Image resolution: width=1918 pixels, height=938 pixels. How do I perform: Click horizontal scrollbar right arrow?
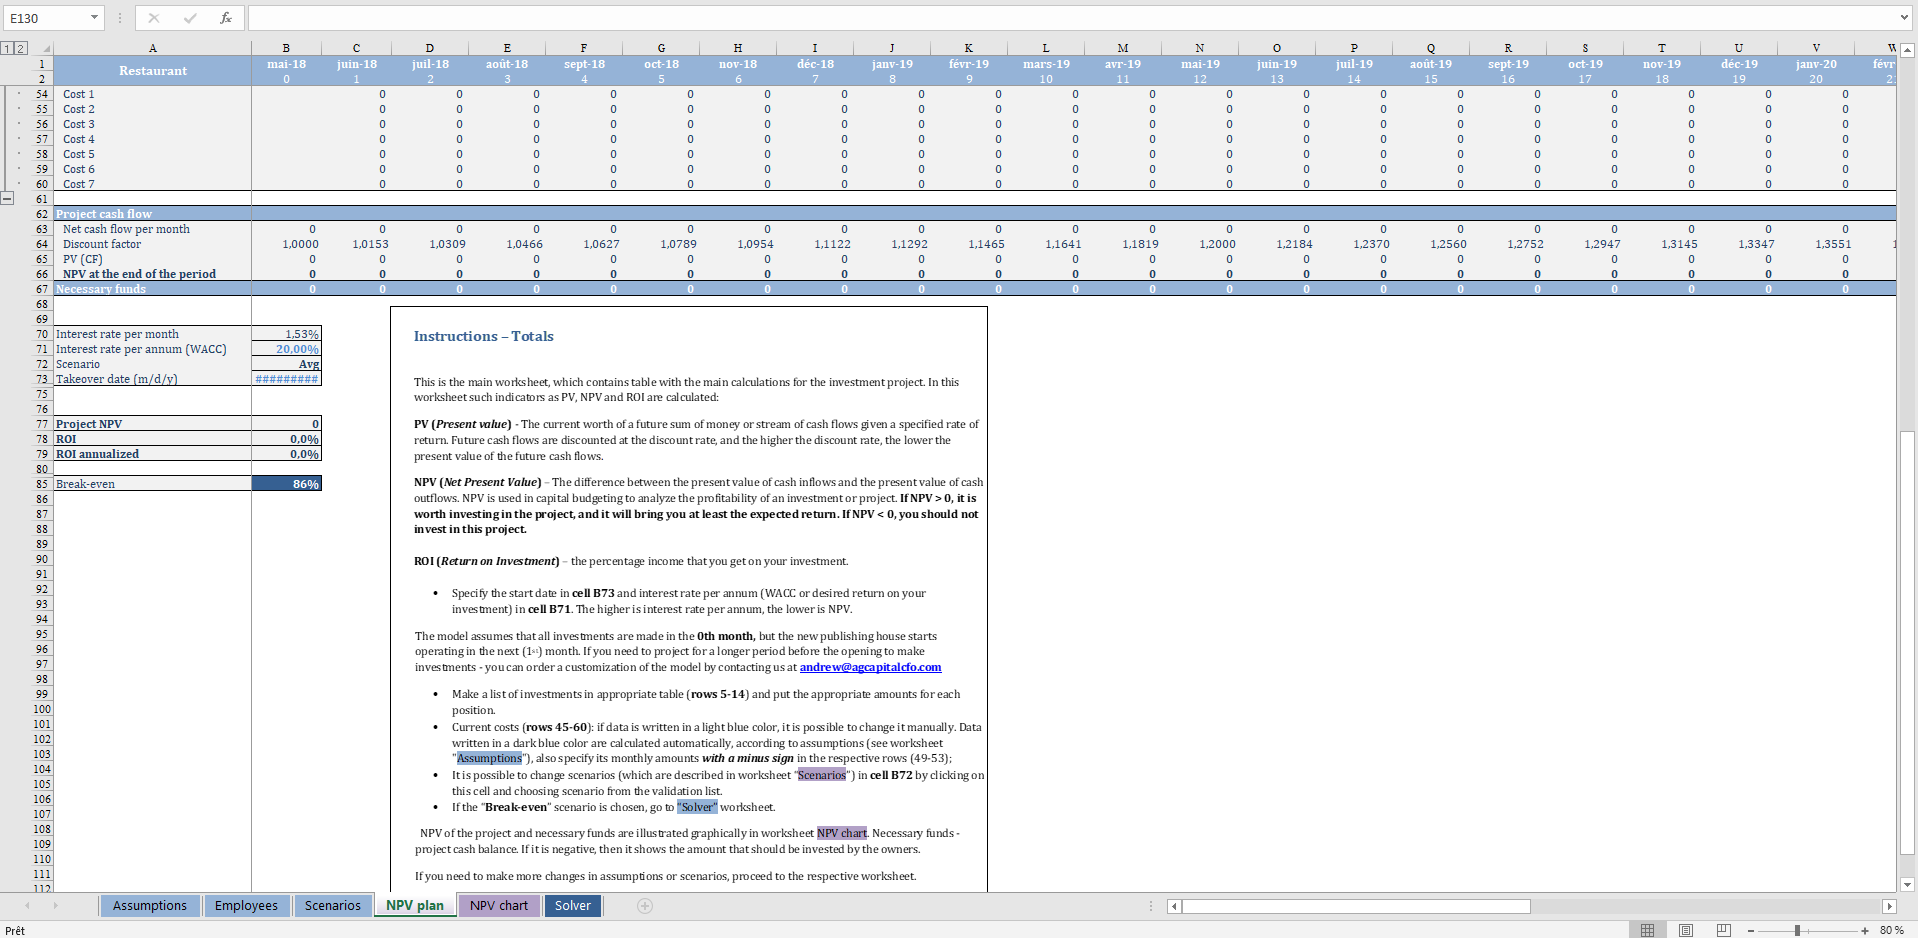coord(1889,906)
